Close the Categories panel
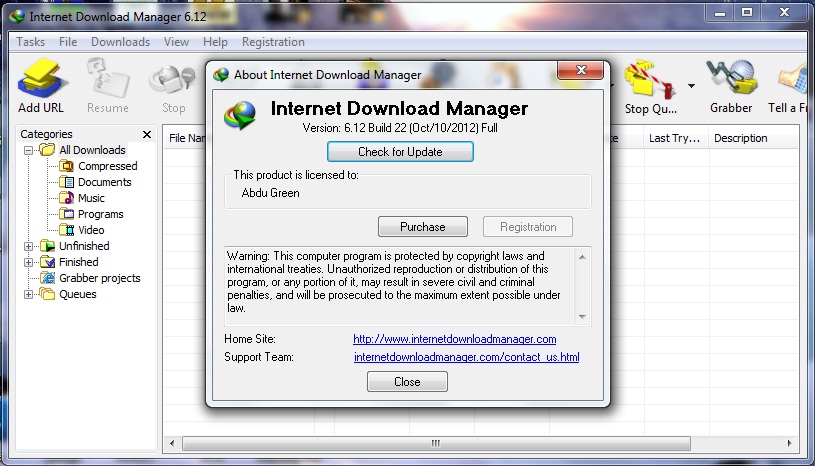This screenshot has width=815, height=466. pos(147,135)
